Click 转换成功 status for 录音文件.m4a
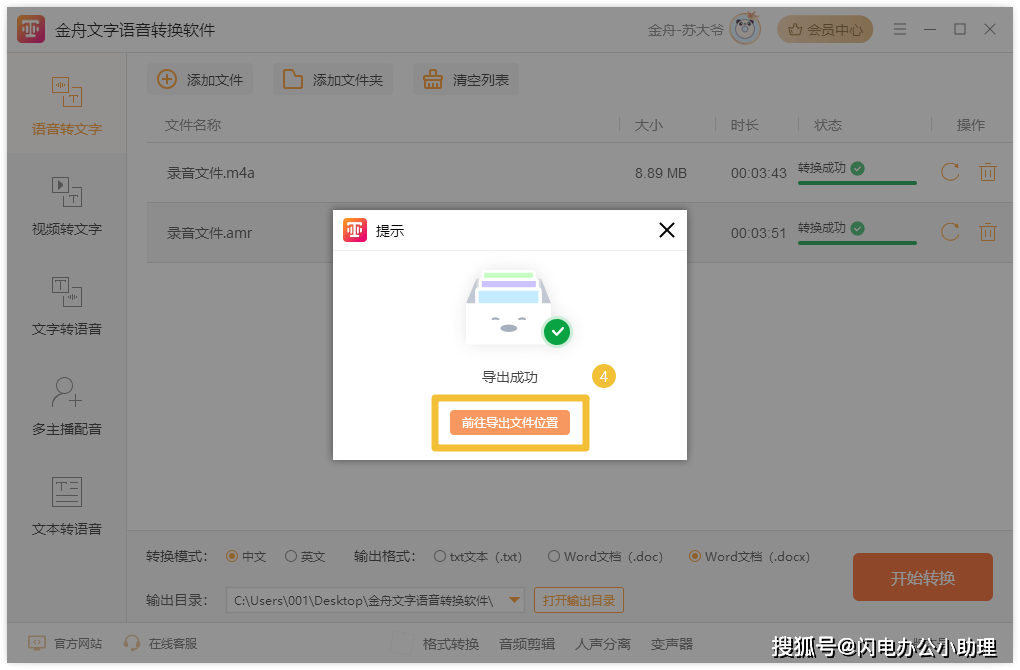This screenshot has height=670, width=1020. [831, 168]
